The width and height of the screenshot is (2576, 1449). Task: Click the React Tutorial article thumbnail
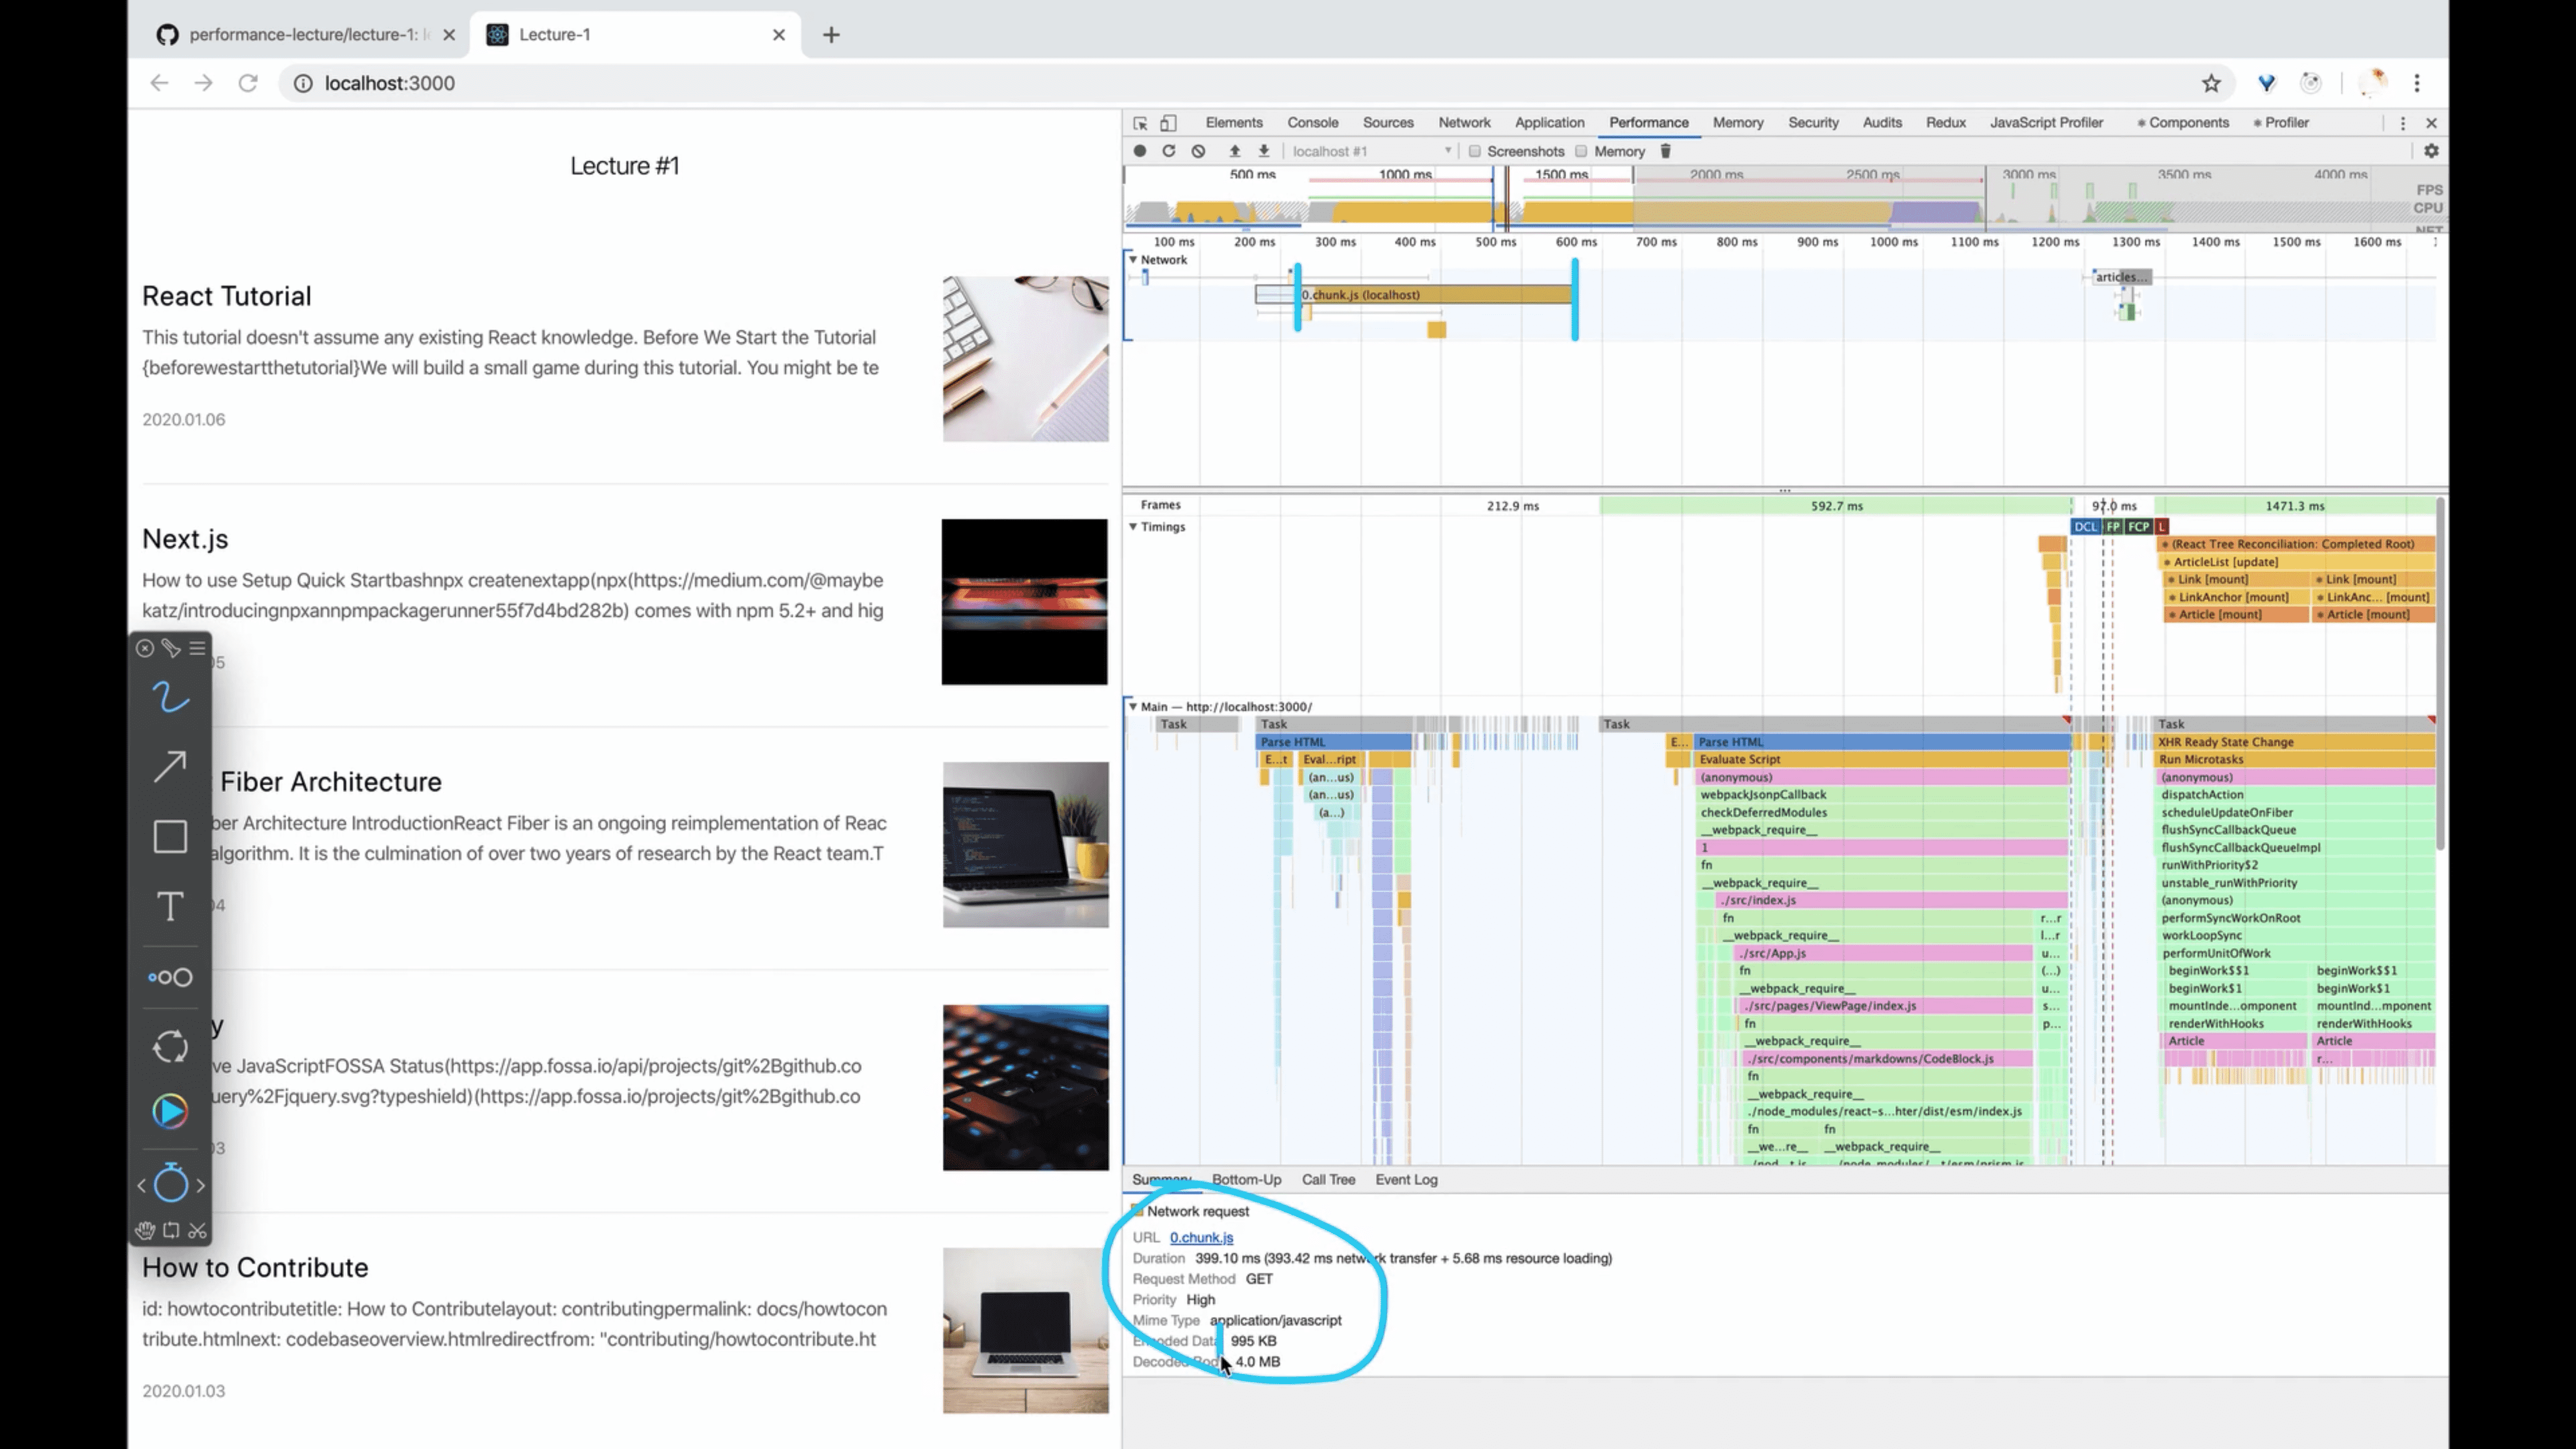click(x=1025, y=359)
